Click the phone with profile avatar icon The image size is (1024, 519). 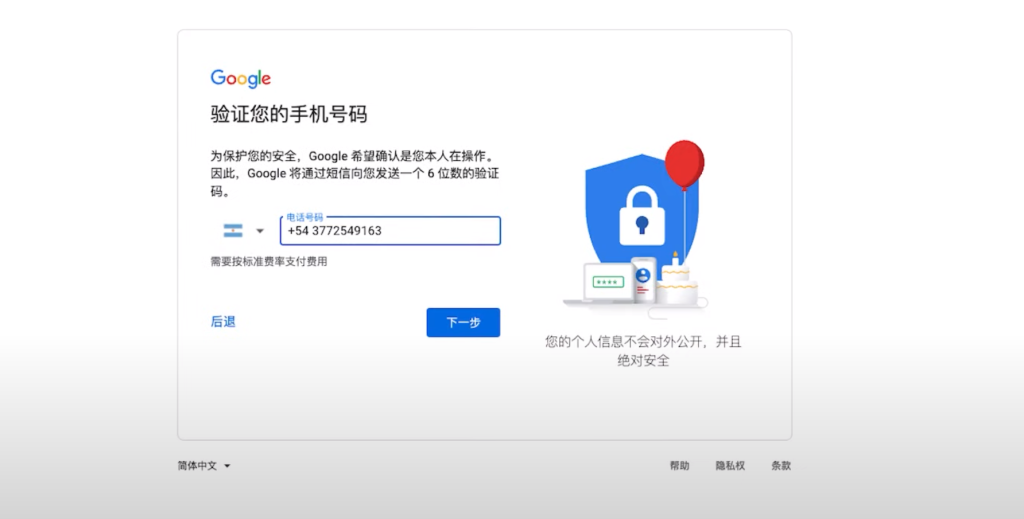click(x=643, y=279)
